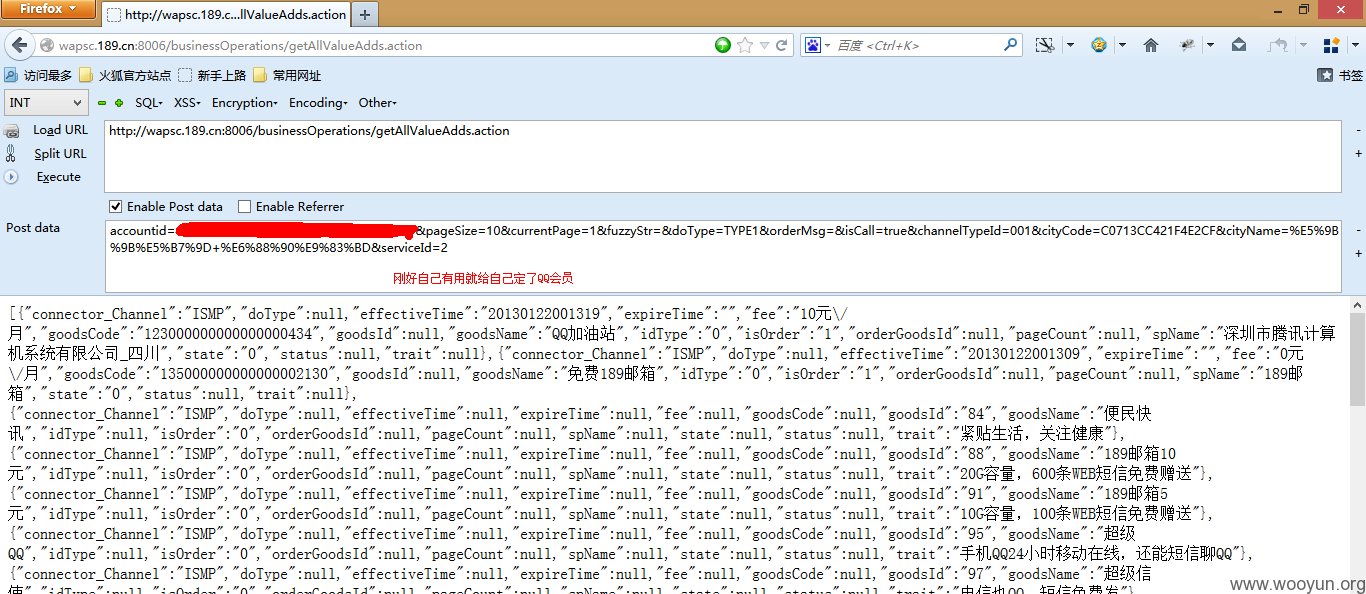Screen dimensions: 1366x594
Task: Open the four-squares apps toolbar icon
Action: click(1331, 45)
